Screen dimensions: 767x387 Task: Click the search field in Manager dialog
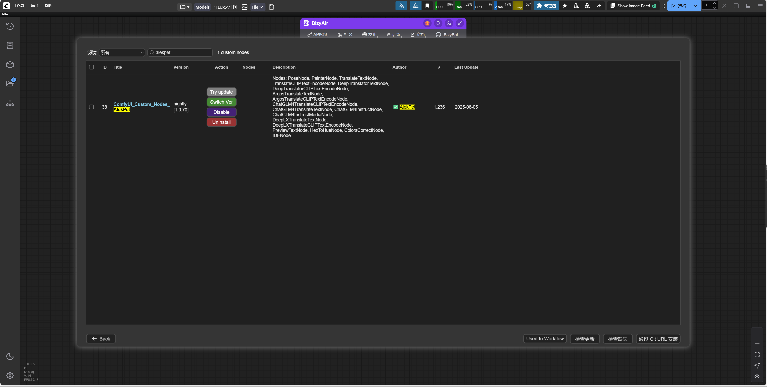point(180,52)
